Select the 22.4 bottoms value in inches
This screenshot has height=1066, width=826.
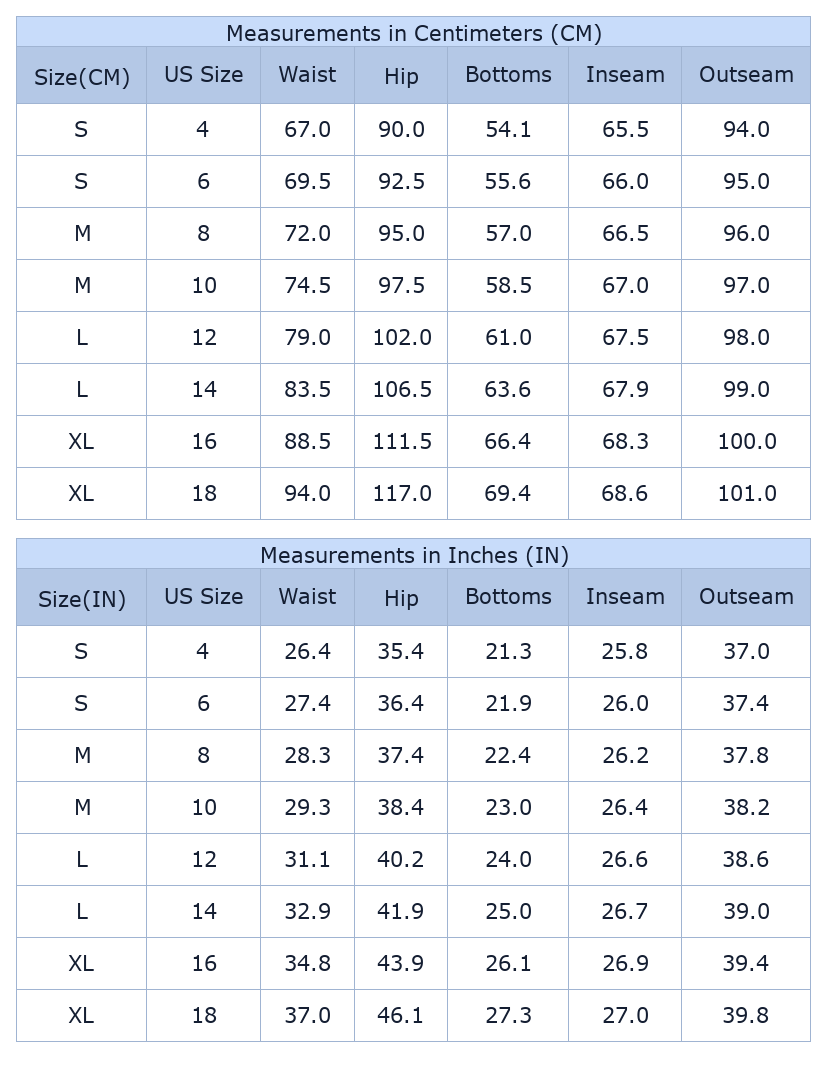508,756
